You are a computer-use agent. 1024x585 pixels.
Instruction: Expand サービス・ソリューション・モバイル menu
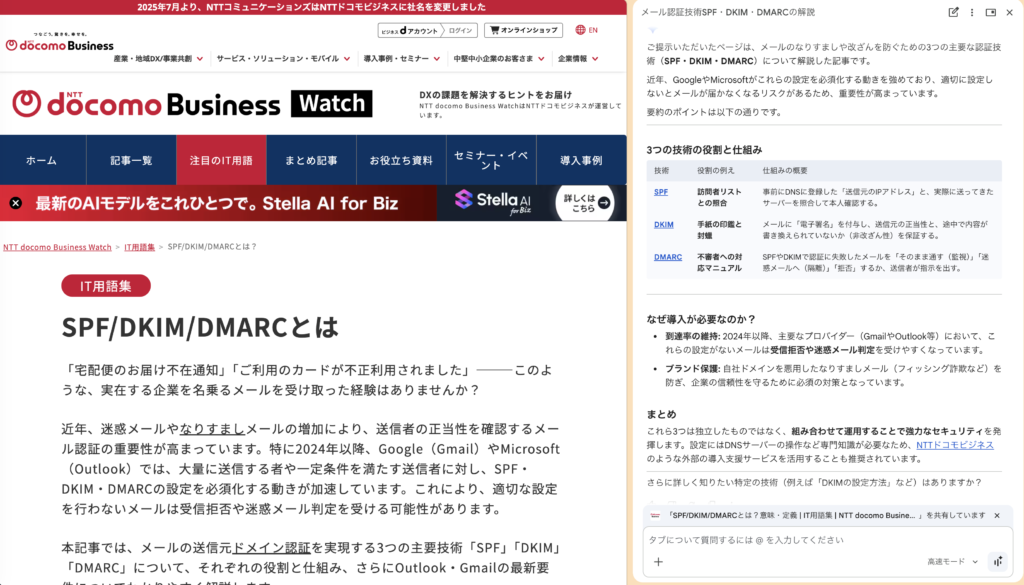283,58
